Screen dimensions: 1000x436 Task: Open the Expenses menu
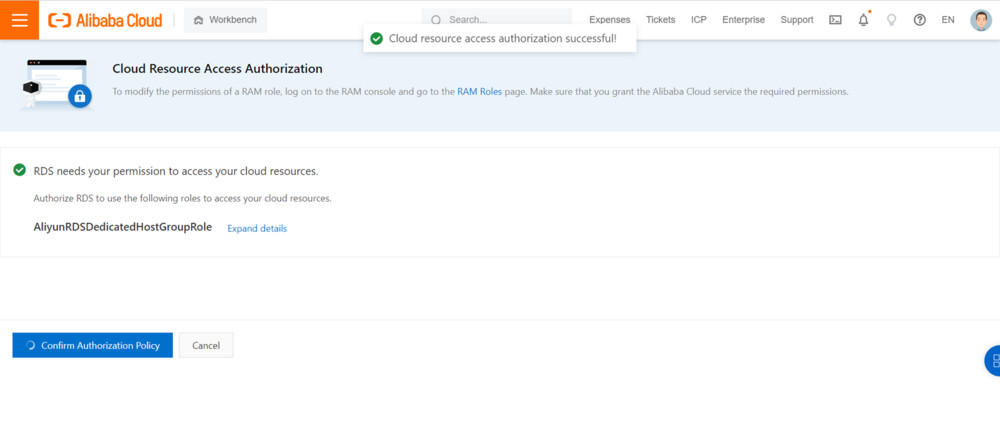click(610, 20)
